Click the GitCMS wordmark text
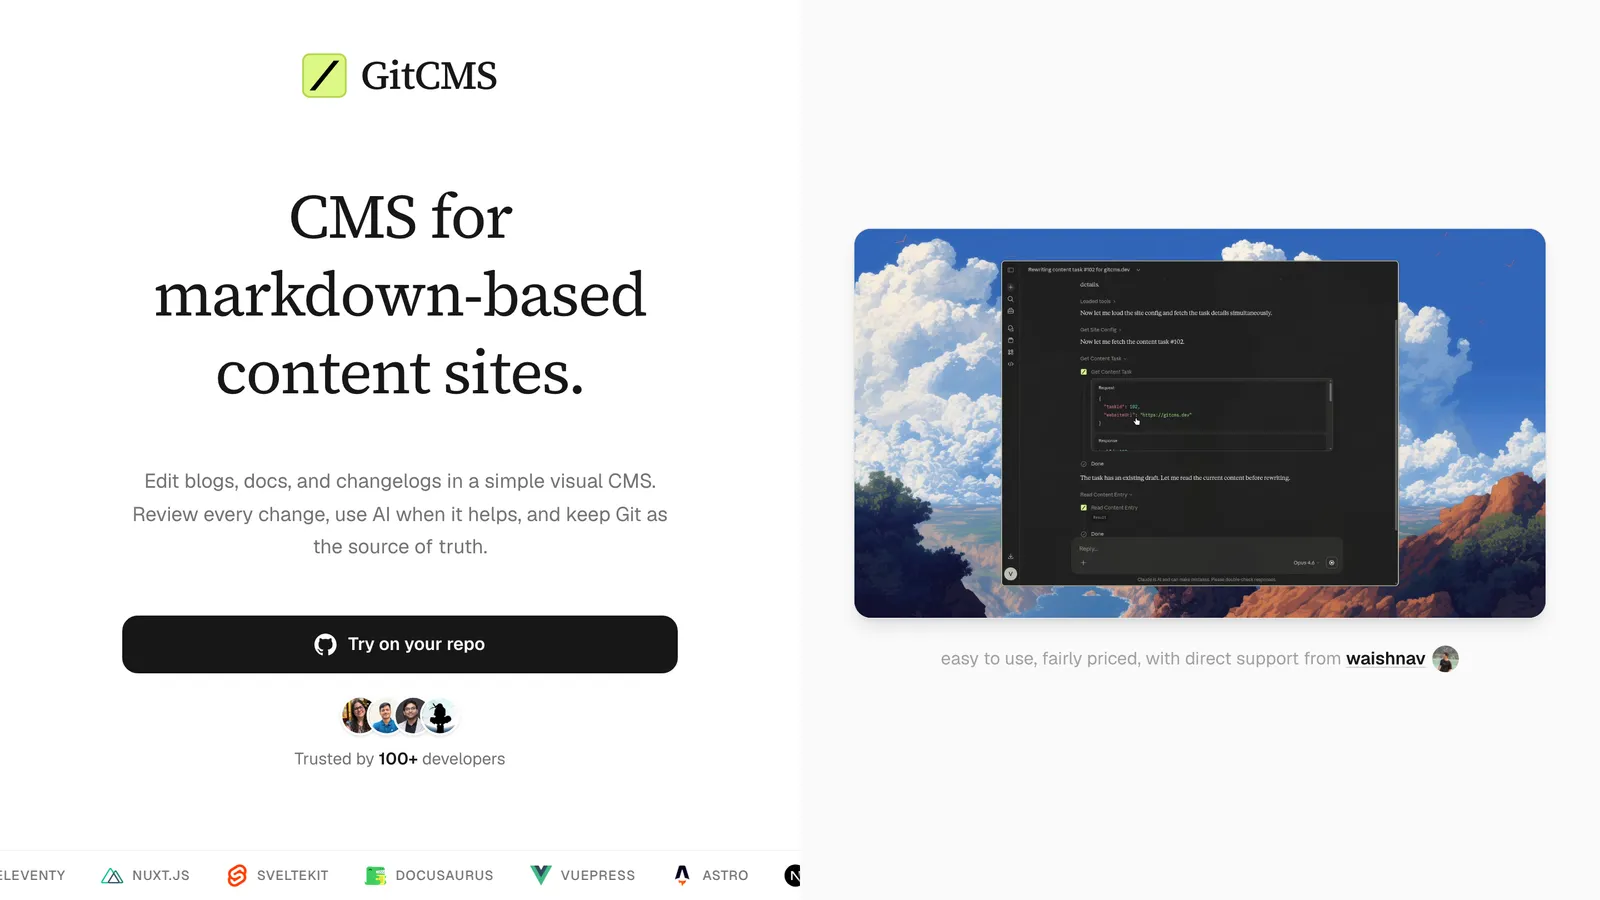The image size is (1600, 900). [429, 76]
